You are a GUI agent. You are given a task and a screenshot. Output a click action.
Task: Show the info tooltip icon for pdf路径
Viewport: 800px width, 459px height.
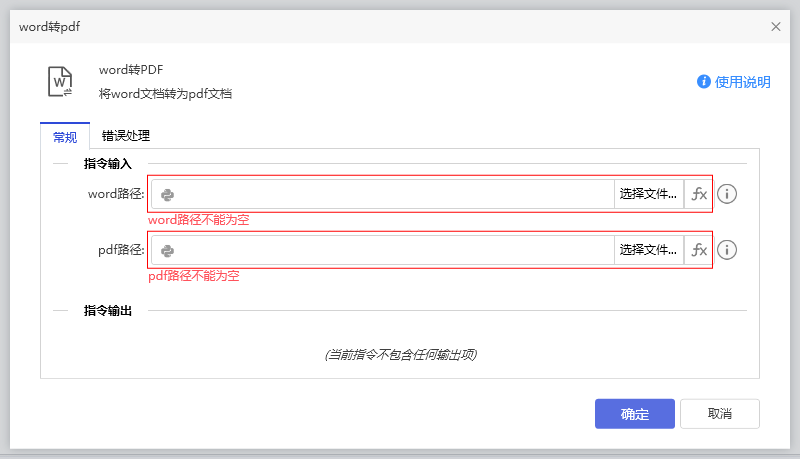coord(728,250)
